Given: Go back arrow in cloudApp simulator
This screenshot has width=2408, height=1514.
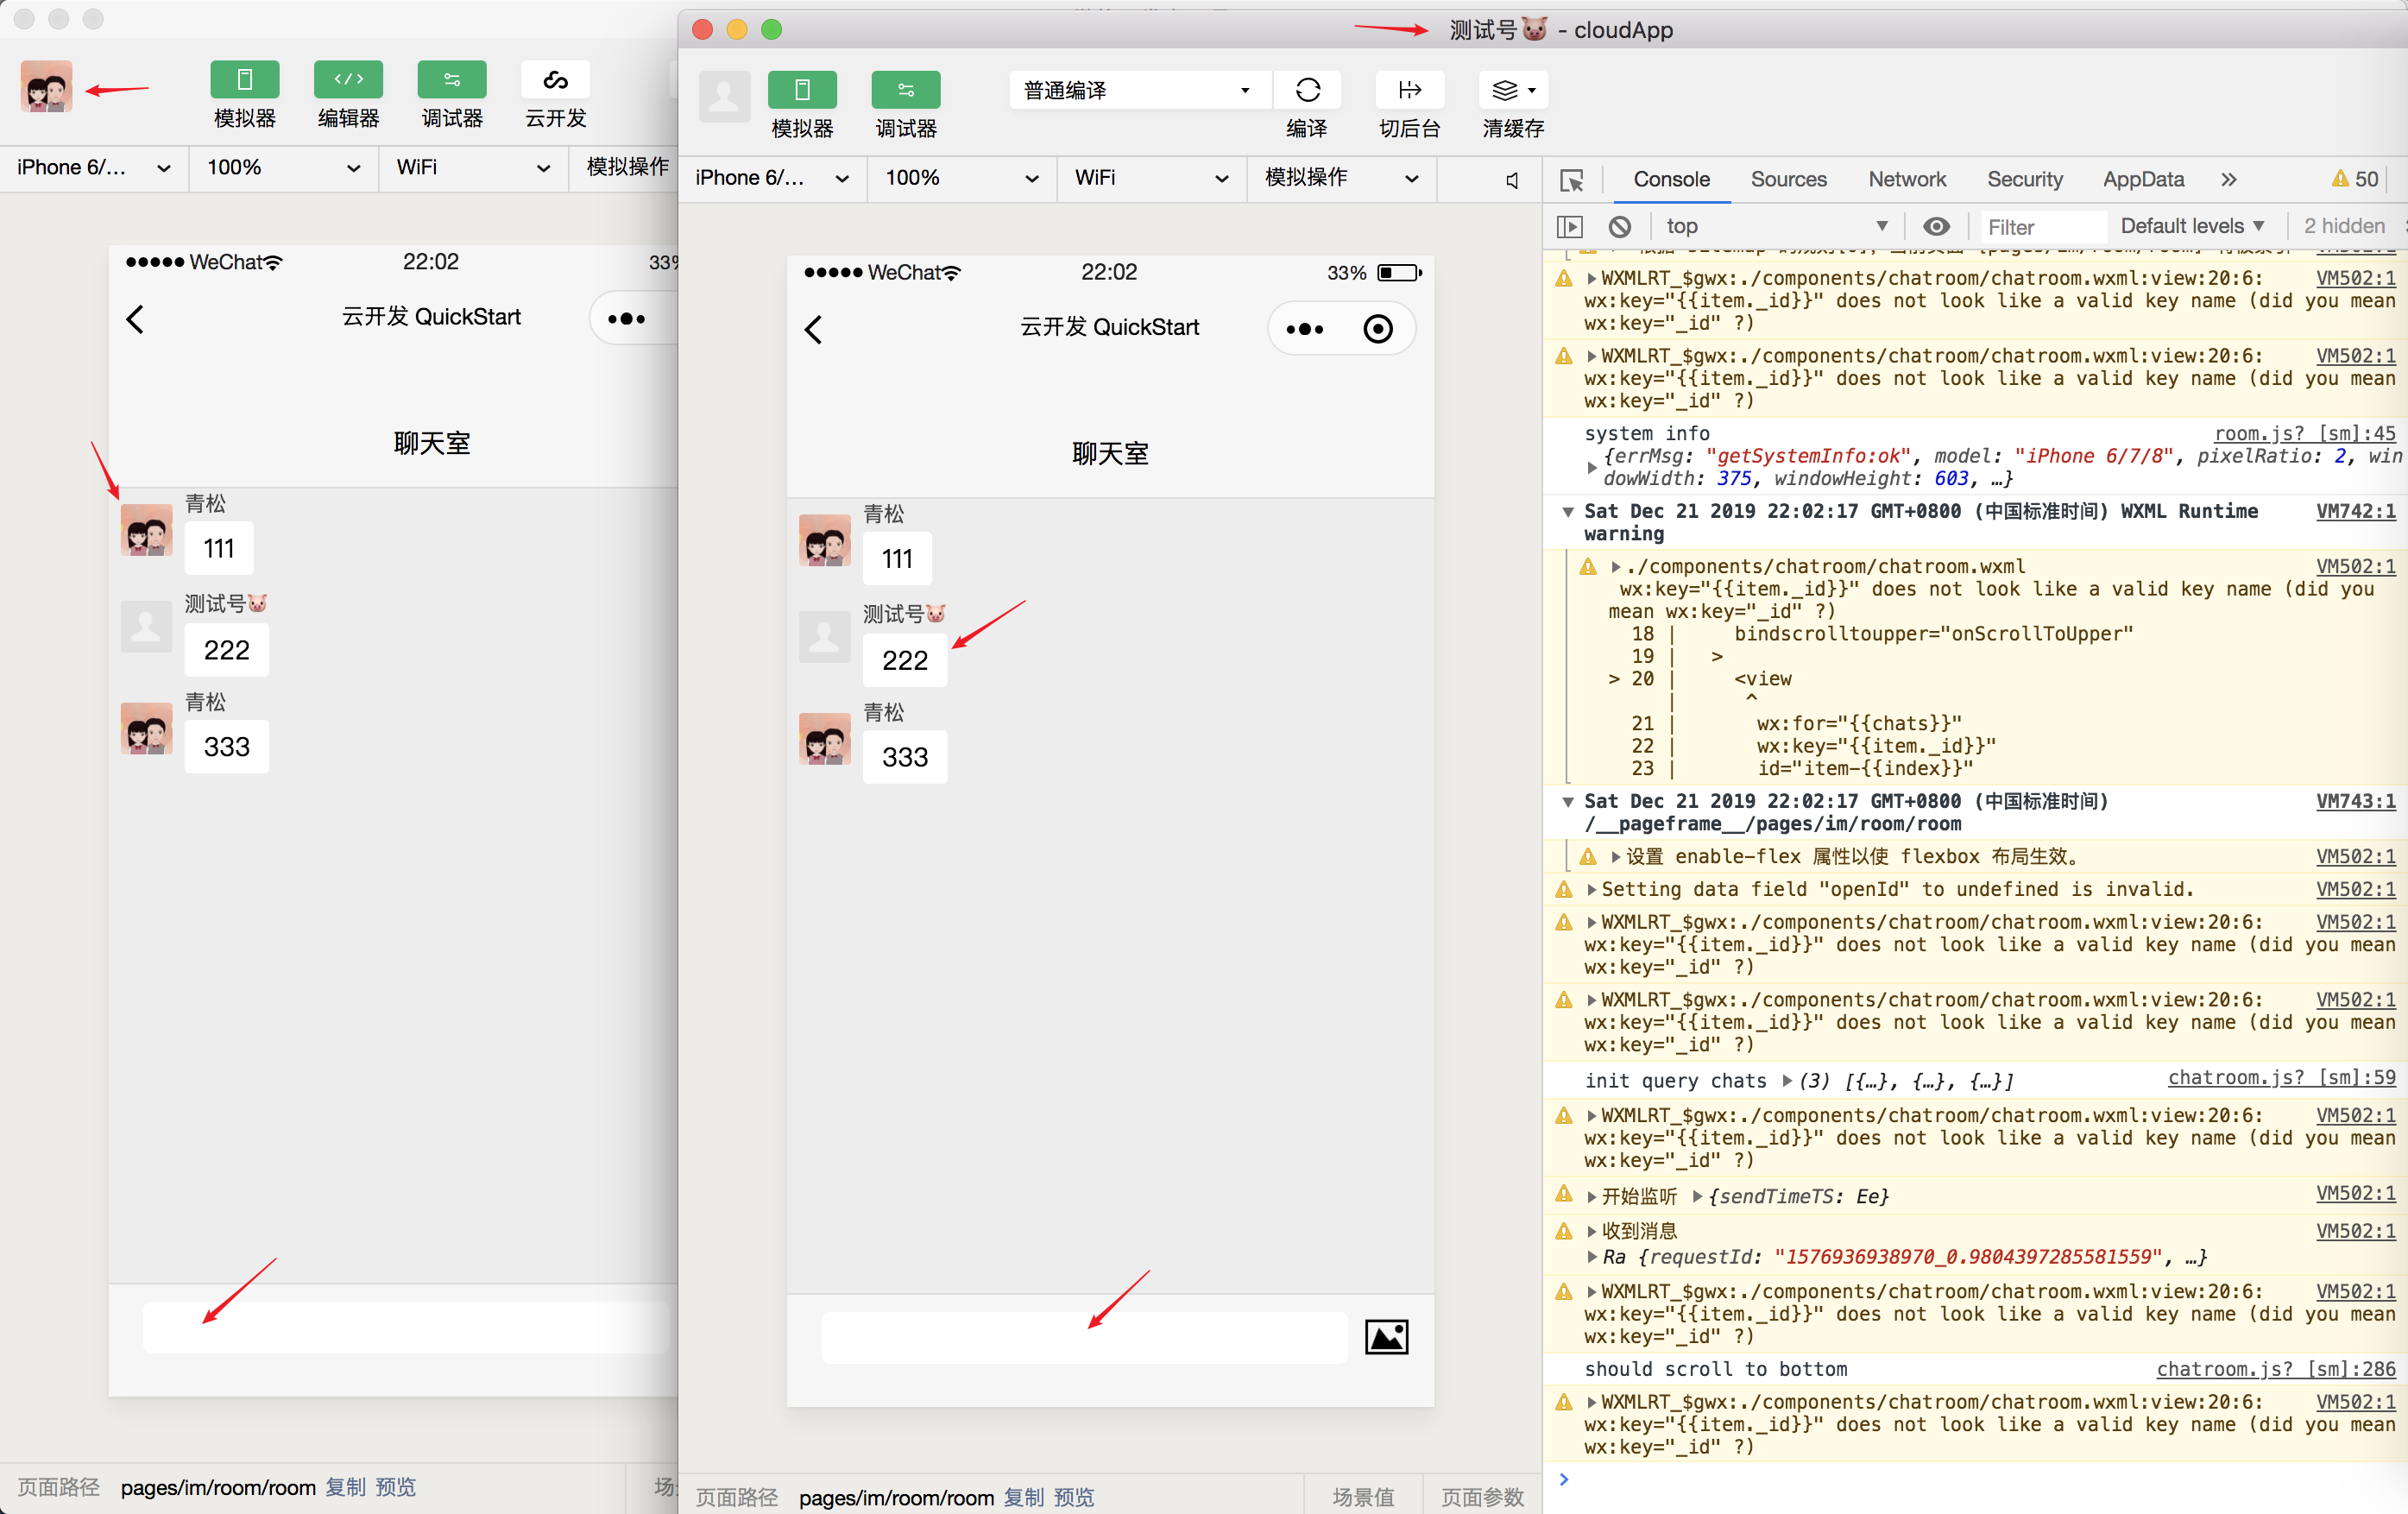Looking at the screenshot, I should click(814, 329).
